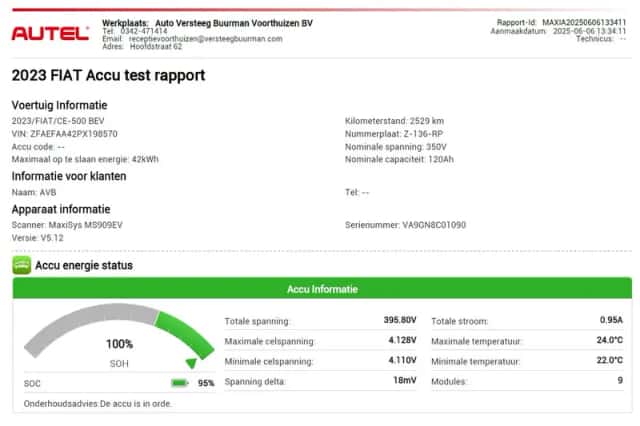
Task: Click Versie V5.12
Action: (x=38, y=238)
